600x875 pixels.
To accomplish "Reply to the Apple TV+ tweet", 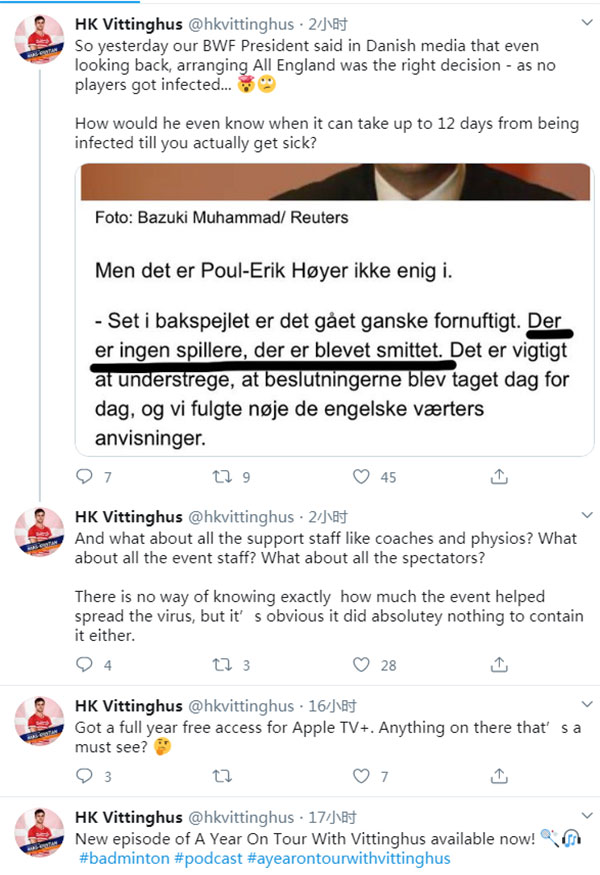I will coord(84,775).
